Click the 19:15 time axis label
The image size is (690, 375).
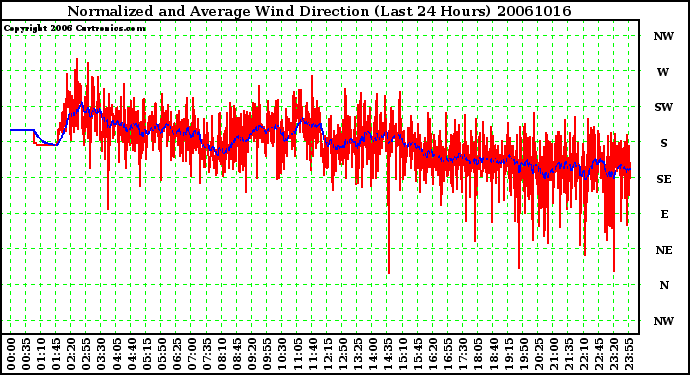[508, 354]
